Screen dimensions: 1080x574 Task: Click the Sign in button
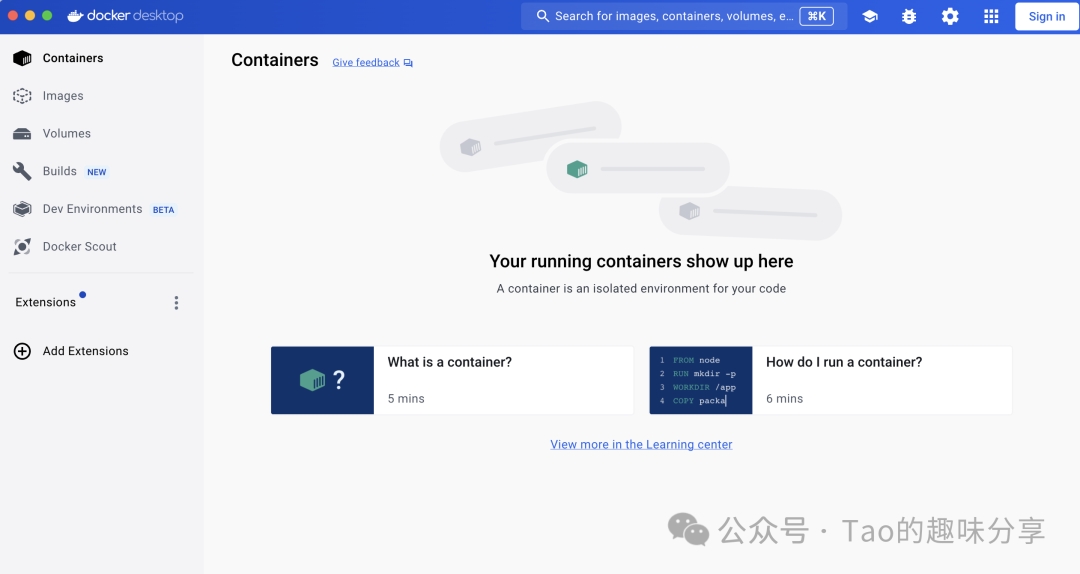tap(1046, 17)
